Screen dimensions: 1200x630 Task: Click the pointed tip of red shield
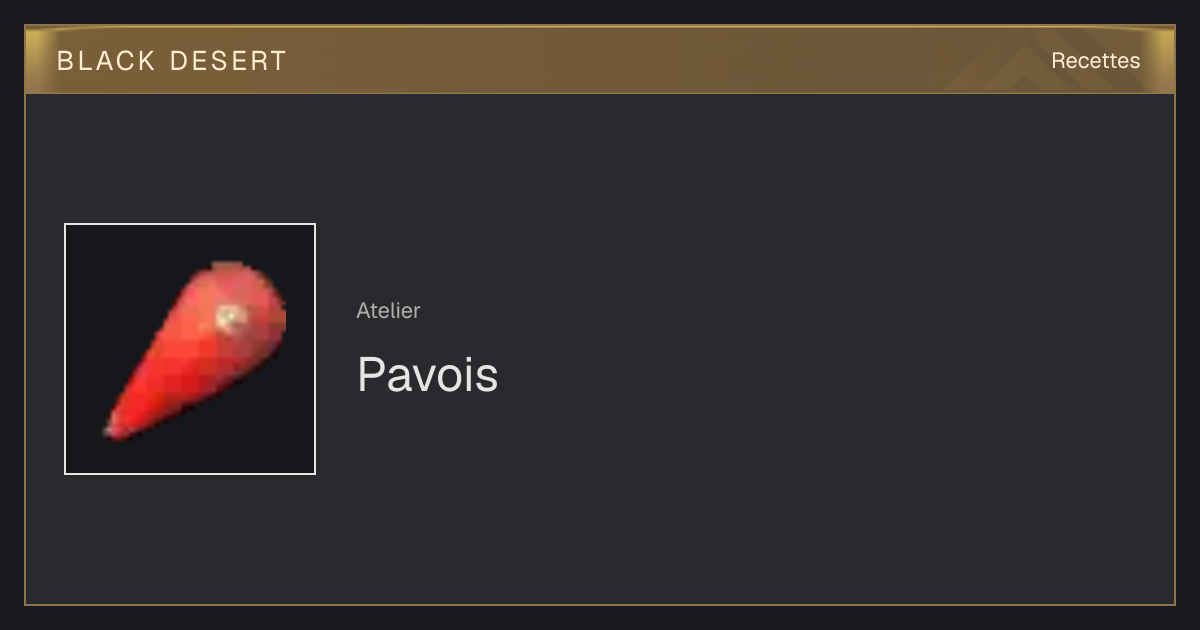click(113, 429)
